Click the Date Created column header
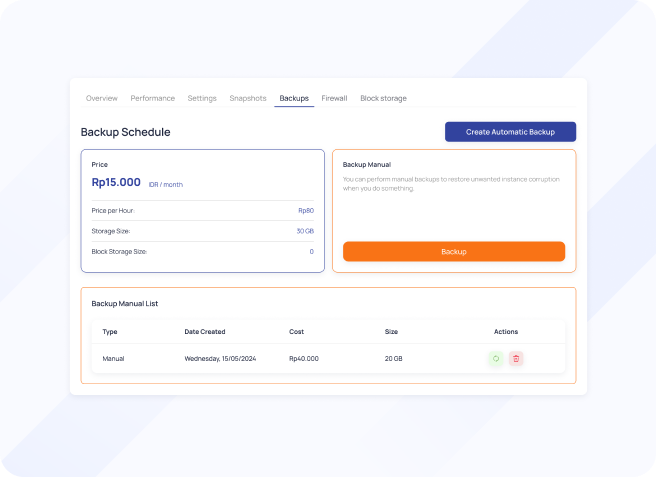The image size is (656, 477). pyautogui.click(x=205, y=332)
